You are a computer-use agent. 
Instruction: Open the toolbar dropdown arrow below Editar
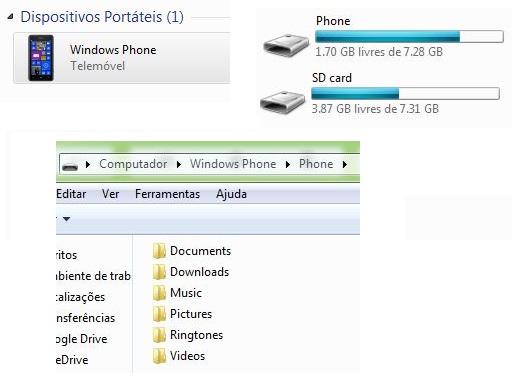click(x=67, y=219)
